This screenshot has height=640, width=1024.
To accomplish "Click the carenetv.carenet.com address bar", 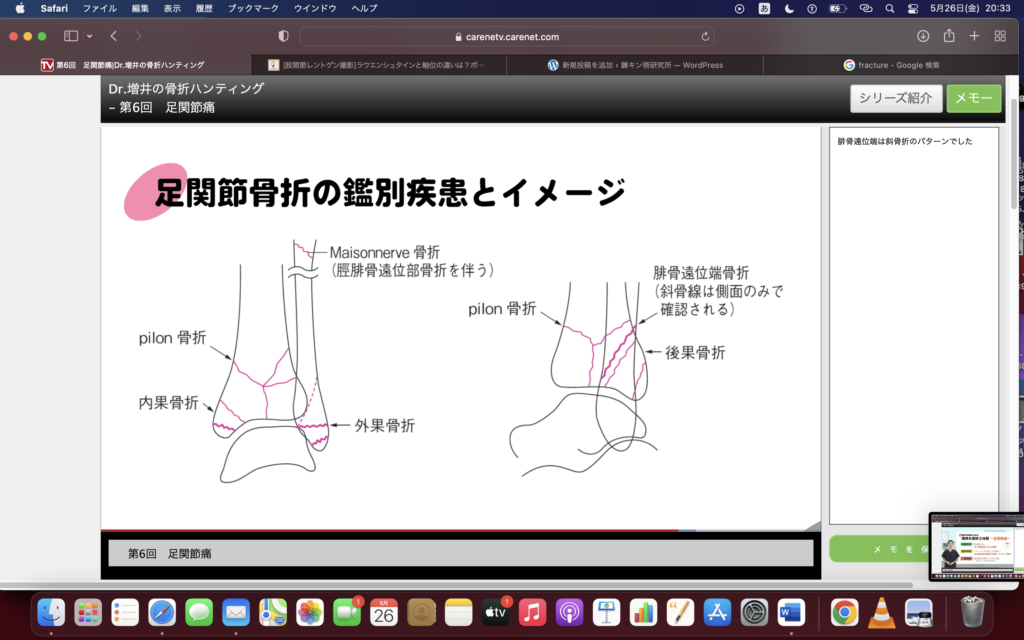I will (x=510, y=36).
